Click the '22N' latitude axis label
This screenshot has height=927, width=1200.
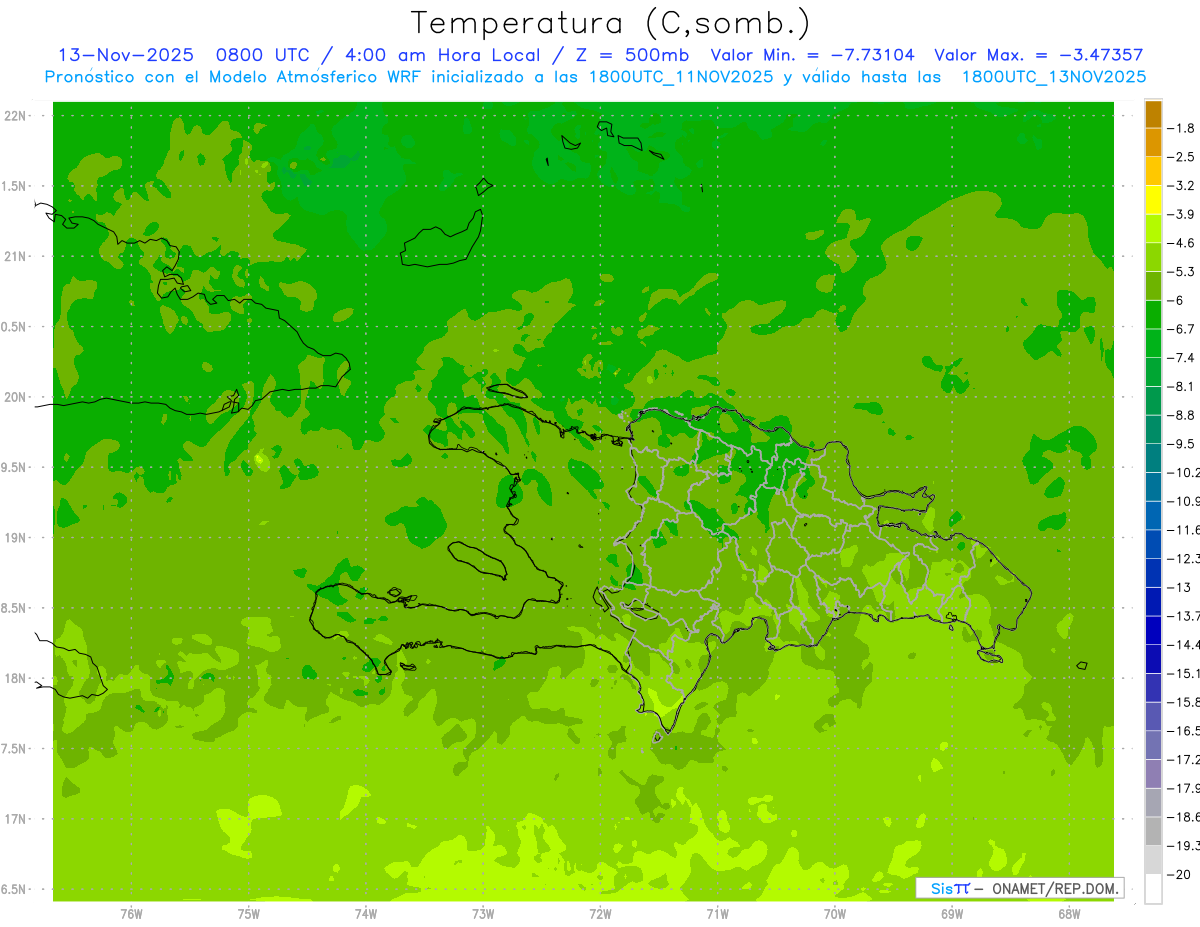14,116
